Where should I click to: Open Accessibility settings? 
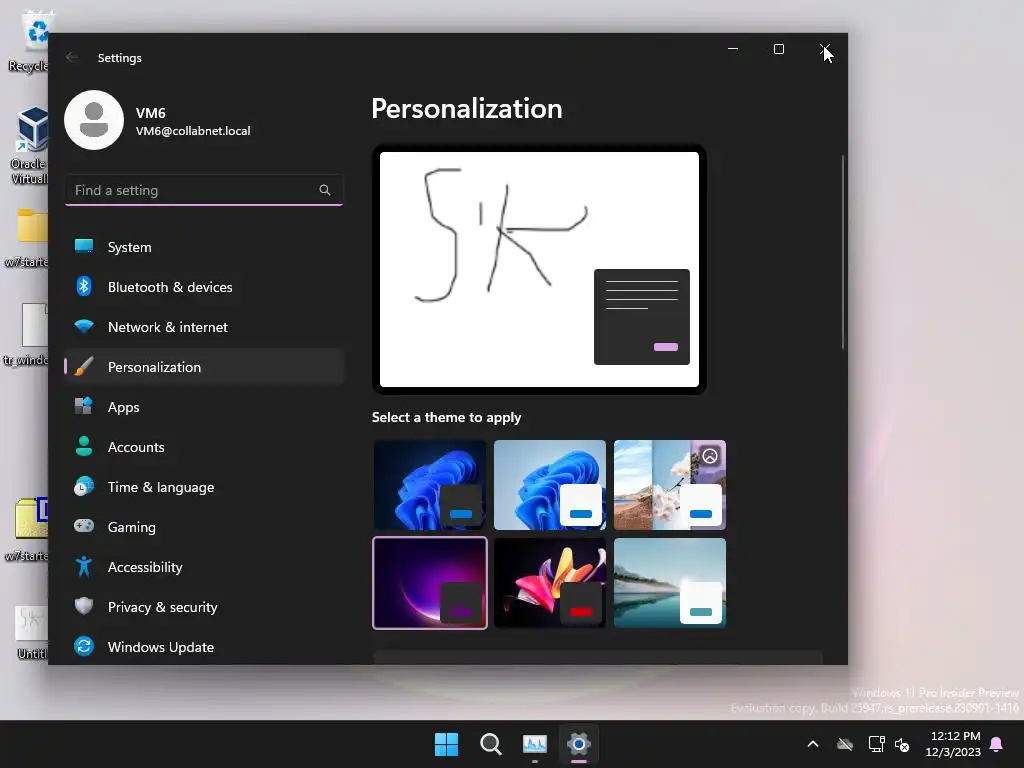[204, 567]
